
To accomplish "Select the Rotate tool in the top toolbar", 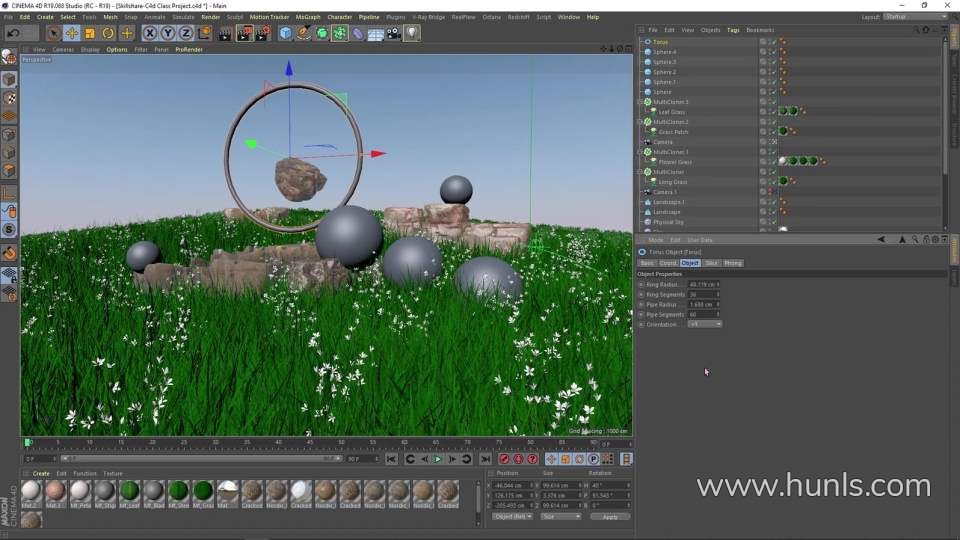I will 108,33.
